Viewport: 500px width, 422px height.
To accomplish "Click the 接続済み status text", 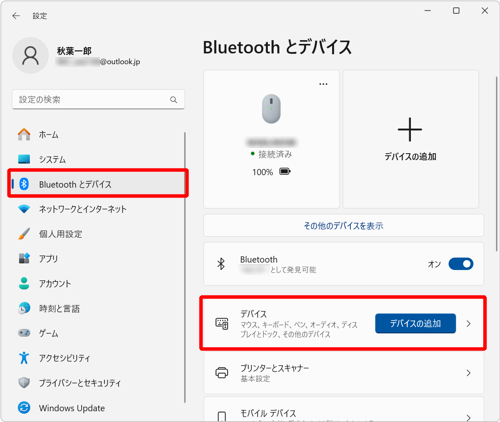I will tap(275, 154).
